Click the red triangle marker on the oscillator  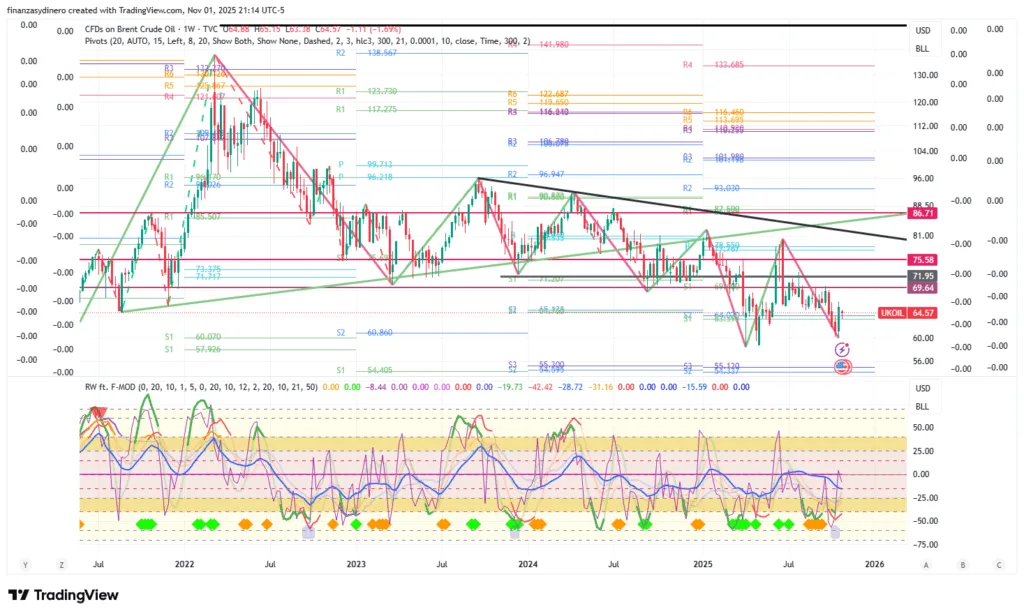(x=98, y=412)
